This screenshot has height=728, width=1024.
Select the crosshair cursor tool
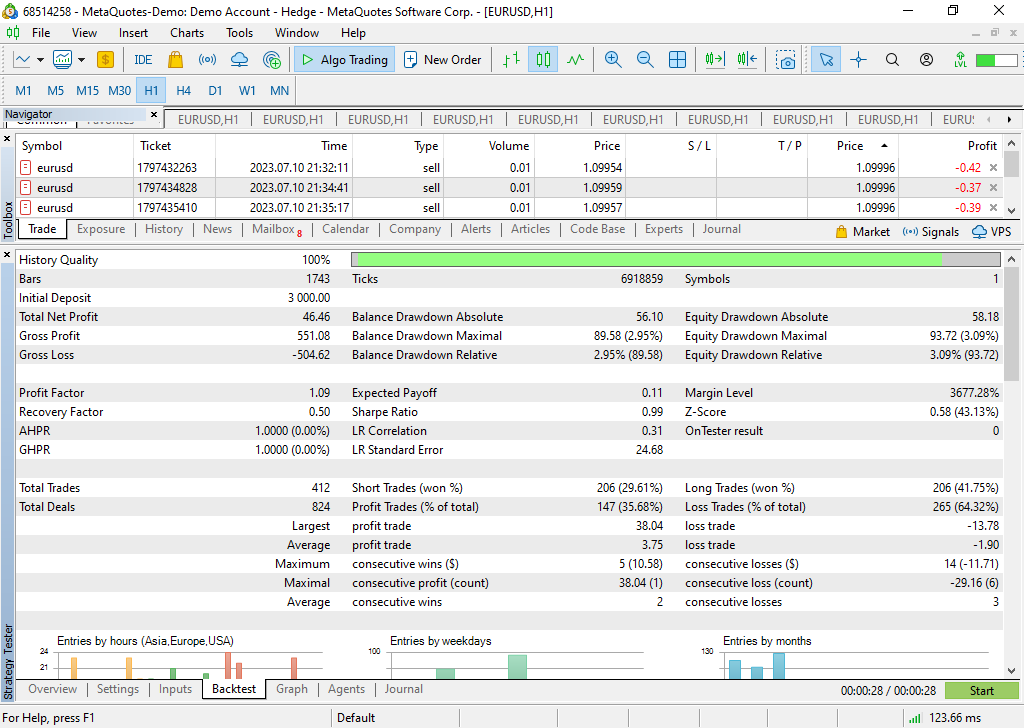click(x=858, y=60)
